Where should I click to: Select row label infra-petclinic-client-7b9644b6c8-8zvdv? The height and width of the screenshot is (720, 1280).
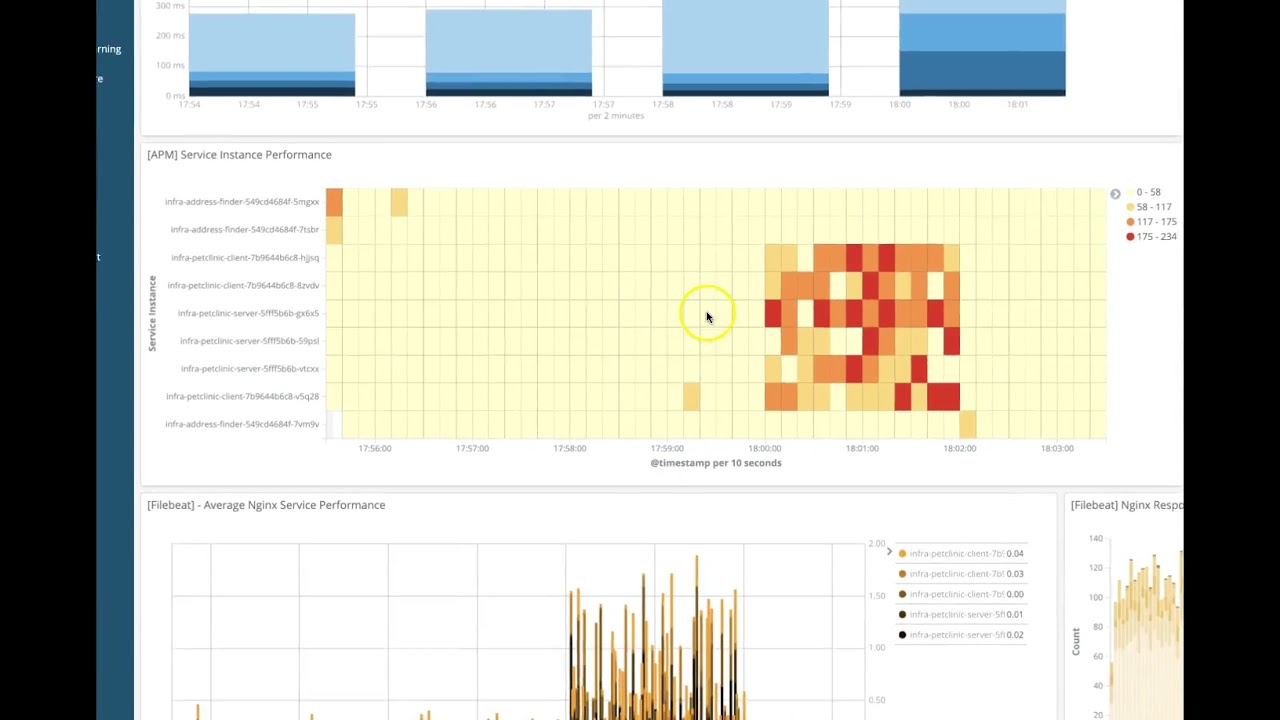coord(243,286)
